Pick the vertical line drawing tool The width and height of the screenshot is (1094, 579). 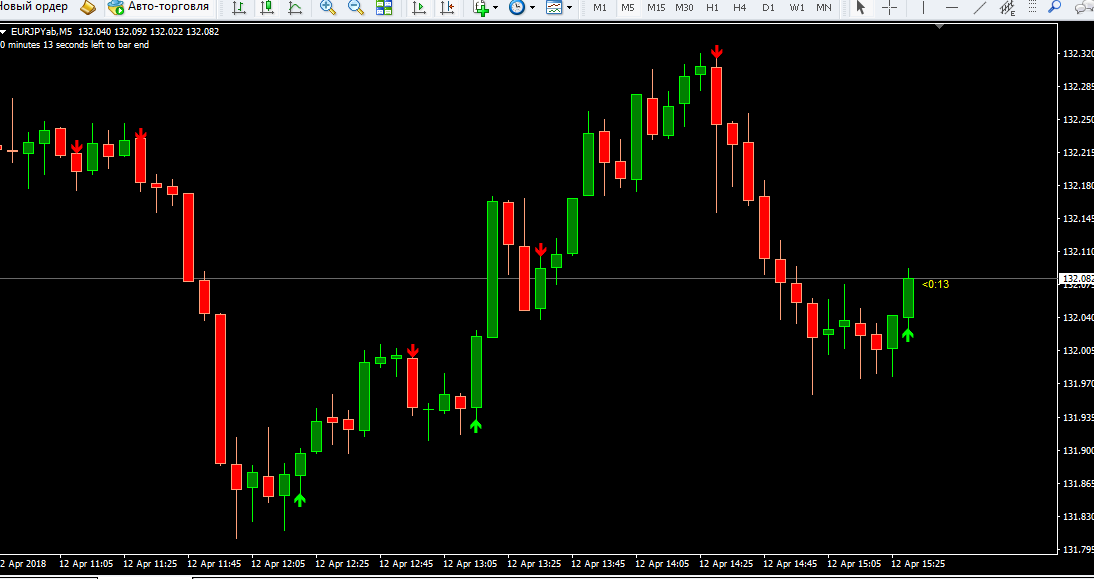[x=923, y=8]
